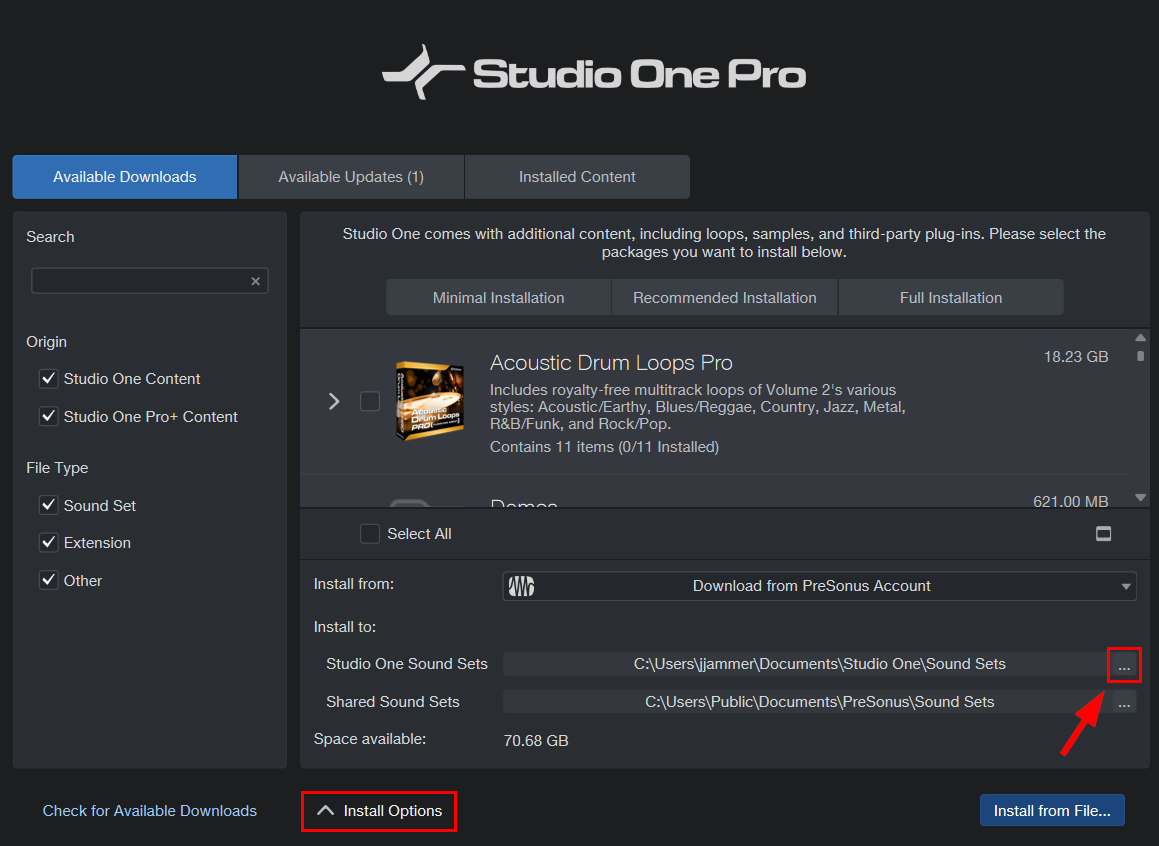This screenshot has height=846, width=1159.
Task: Click the package list scroll down arrow
Action: tap(1141, 497)
